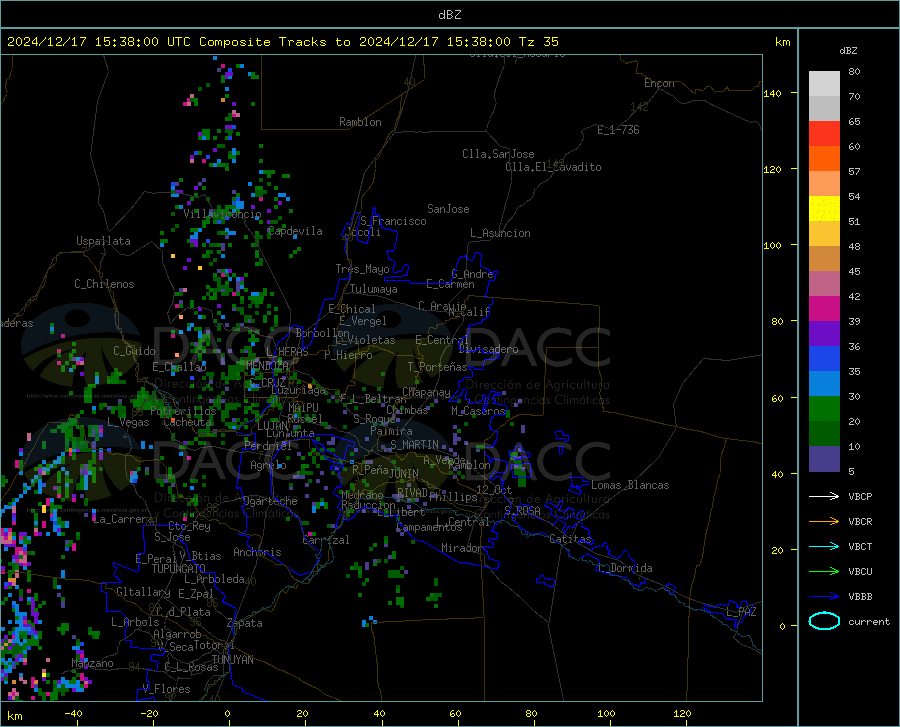Click the C_Chilenos label

point(104,284)
